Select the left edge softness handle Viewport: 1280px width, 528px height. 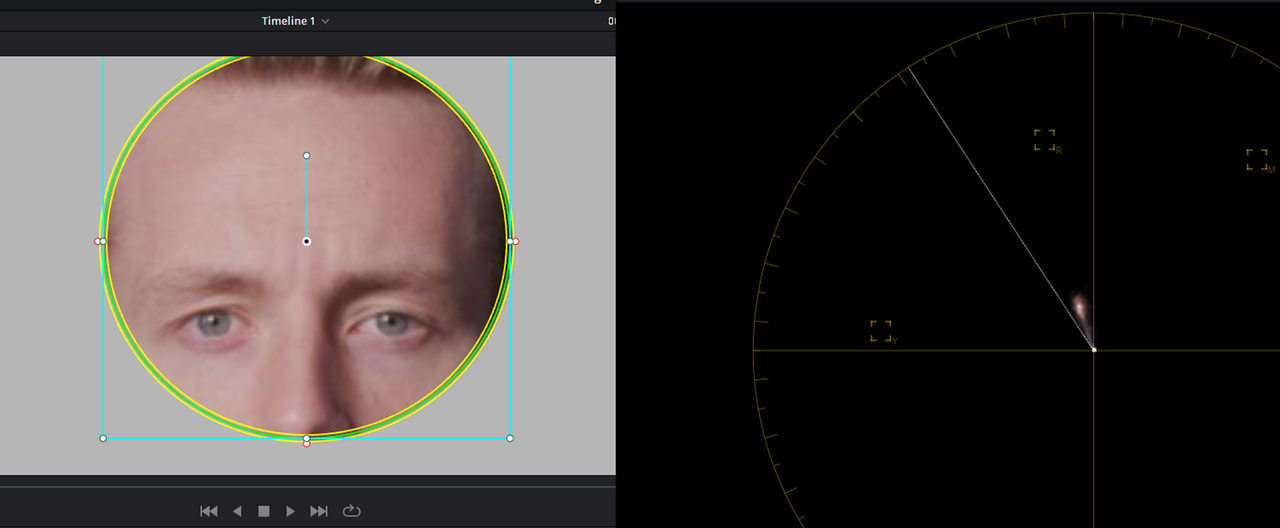(97, 241)
